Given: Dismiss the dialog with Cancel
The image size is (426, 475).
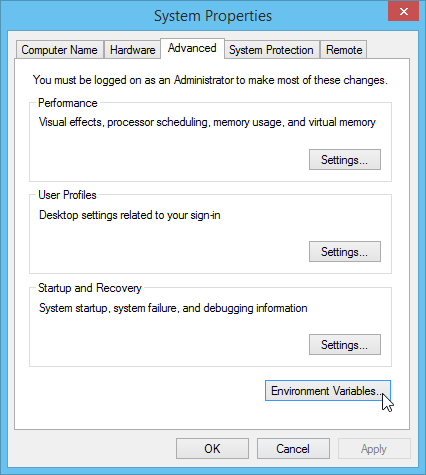Looking at the screenshot, I should pyautogui.click(x=293, y=449).
